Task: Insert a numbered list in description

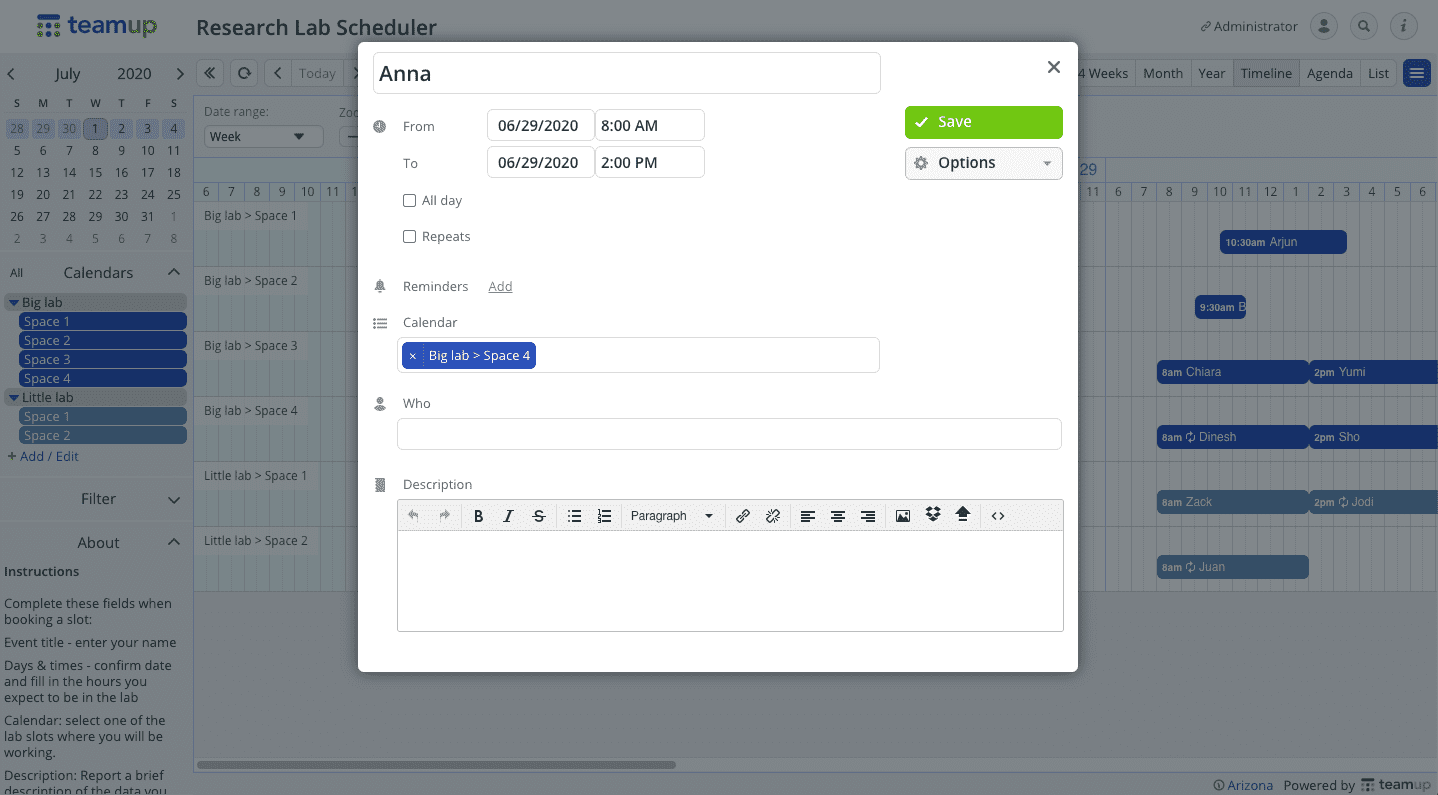Action: tap(604, 516)
